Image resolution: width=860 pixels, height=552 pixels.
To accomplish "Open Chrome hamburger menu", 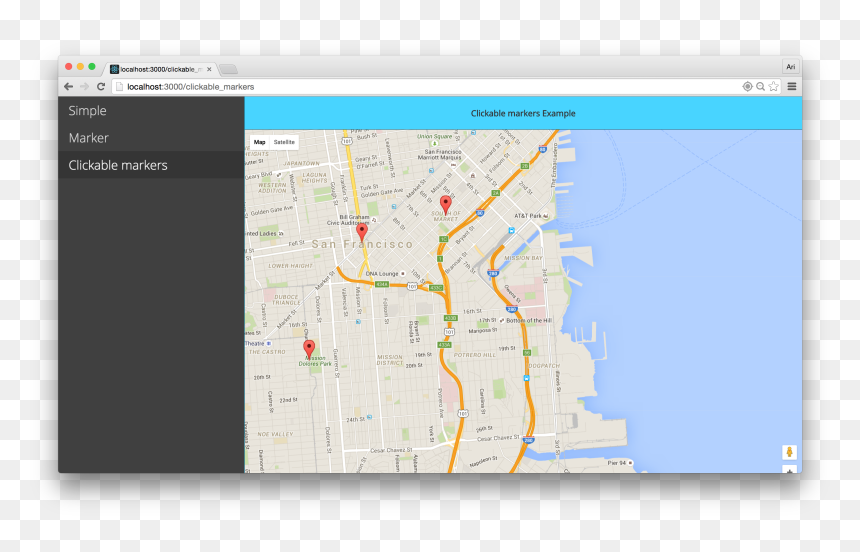I will pos(792,87).
